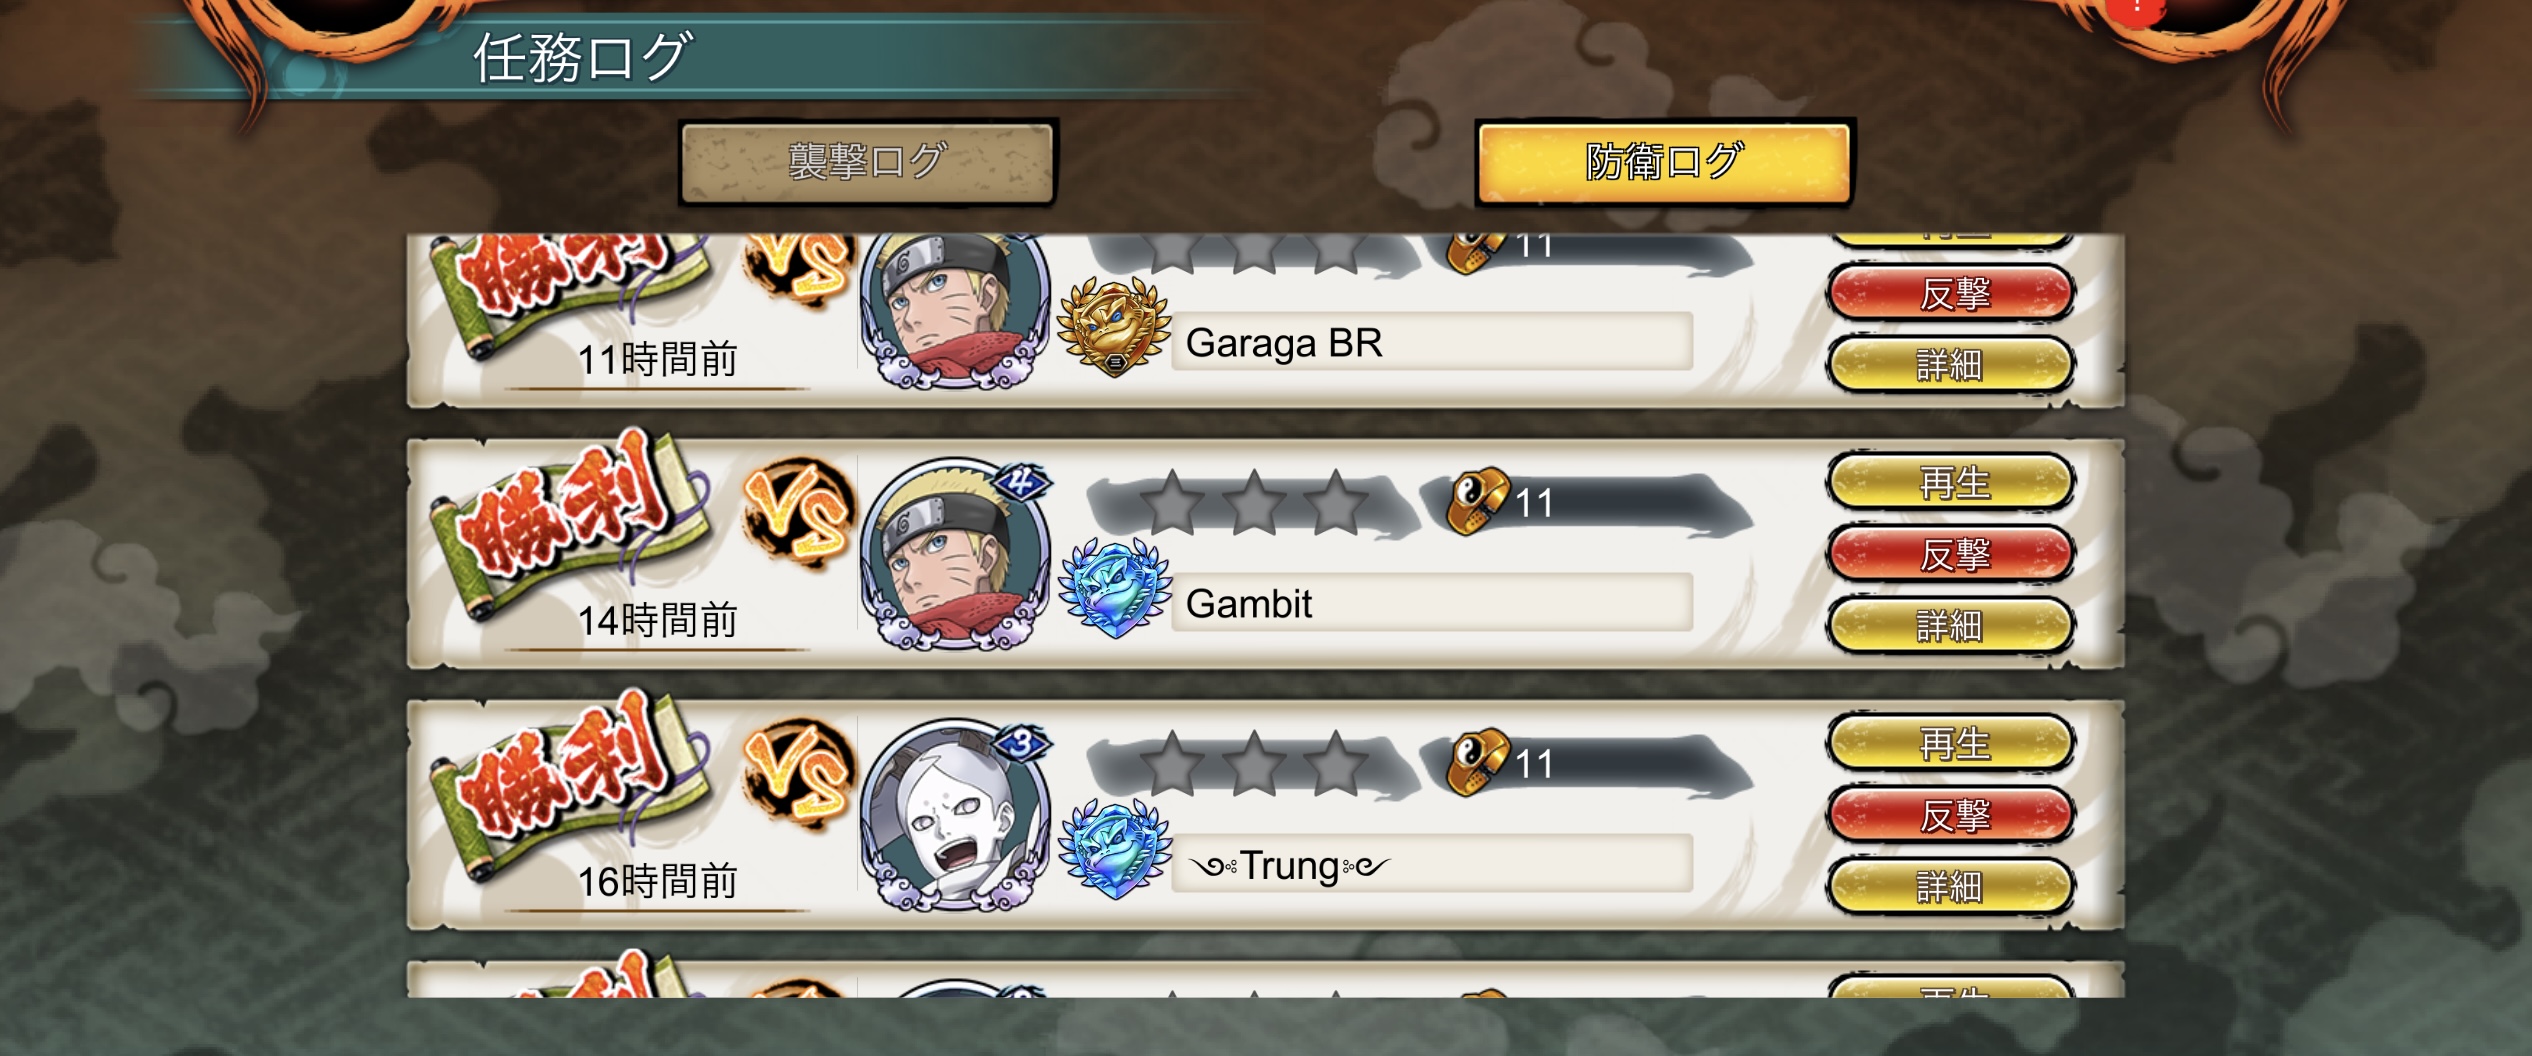Tap the blue rank emblem next to Gambit
Image resolution: width=2532 pixels, height=1056 pixels.
coord(1114,590)
